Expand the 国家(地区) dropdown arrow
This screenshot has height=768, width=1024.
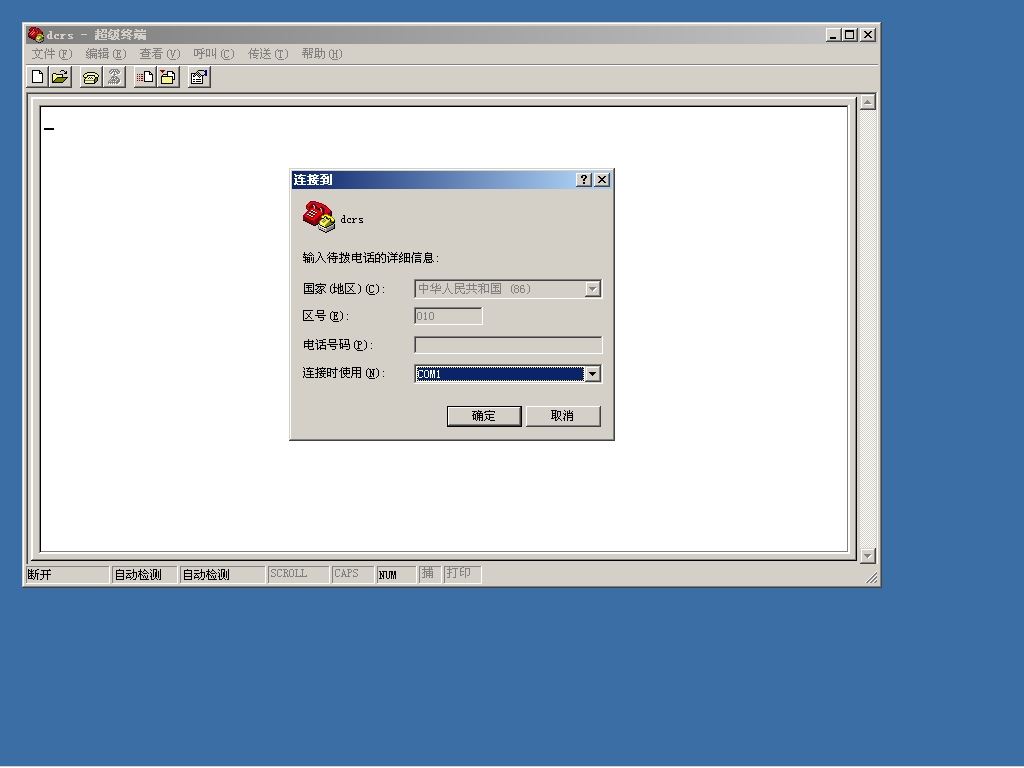point(592,289)
